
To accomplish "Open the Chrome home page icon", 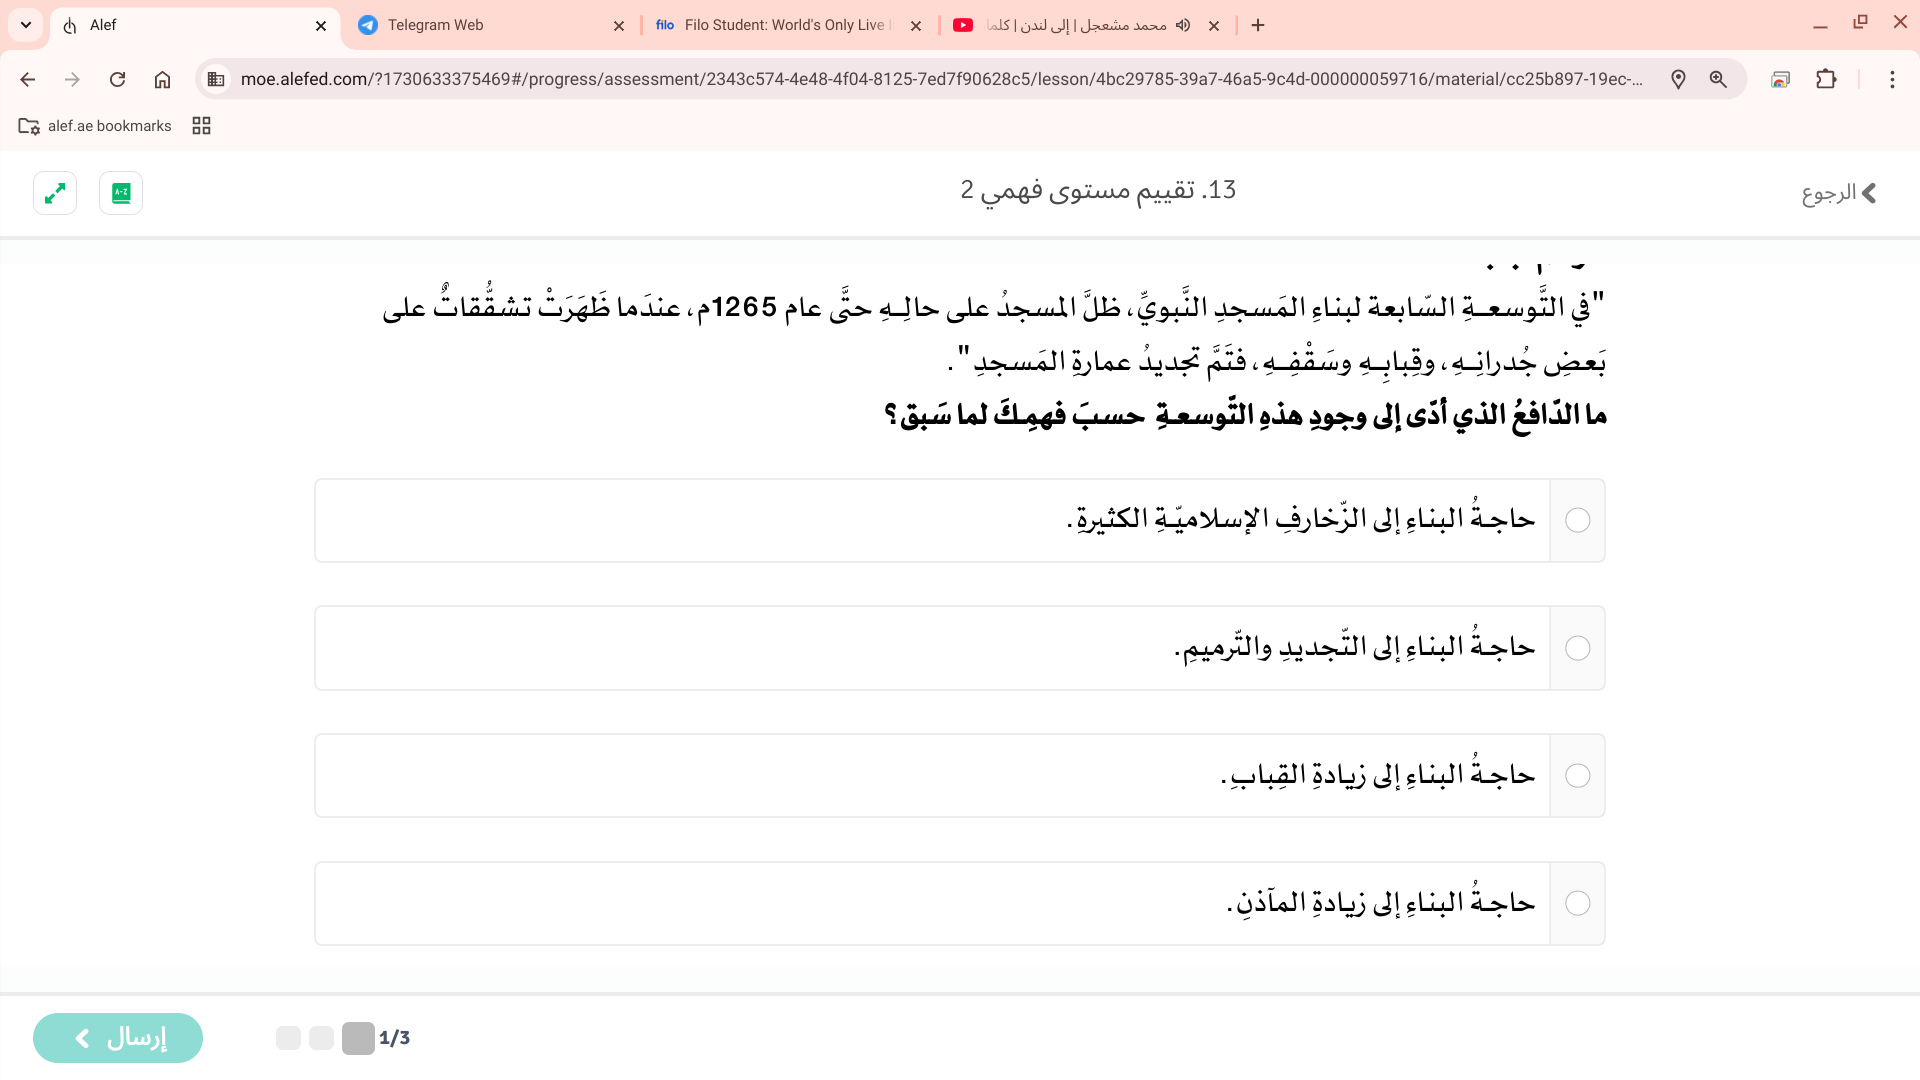I will click(162, 79).
